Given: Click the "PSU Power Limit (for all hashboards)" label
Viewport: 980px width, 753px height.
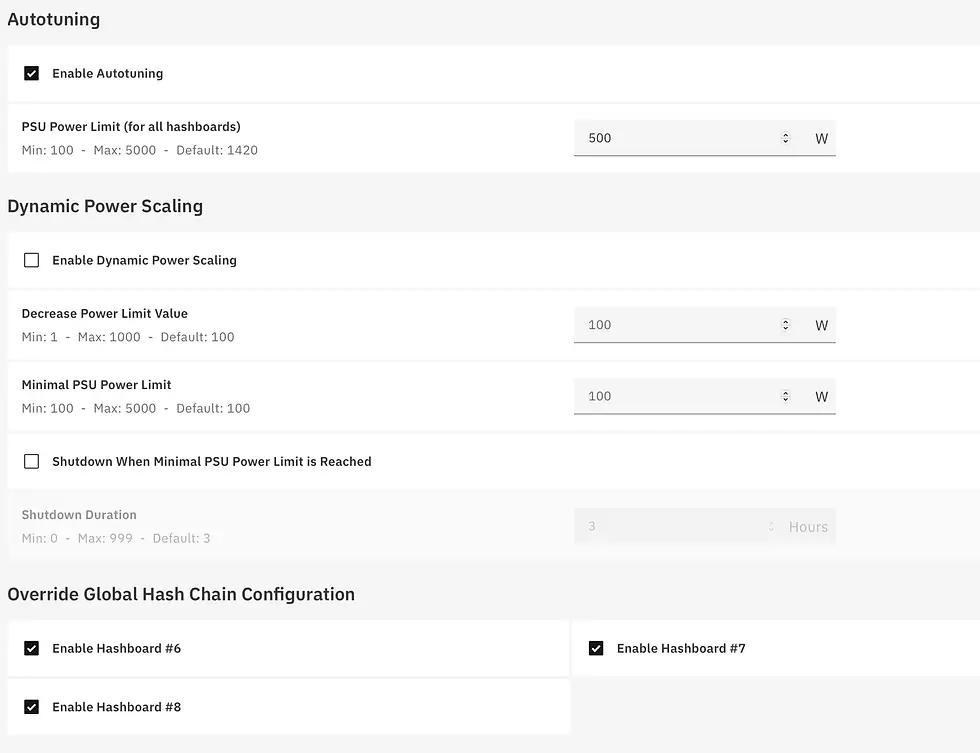Looking at the screenshot, I should click(131, 127).
